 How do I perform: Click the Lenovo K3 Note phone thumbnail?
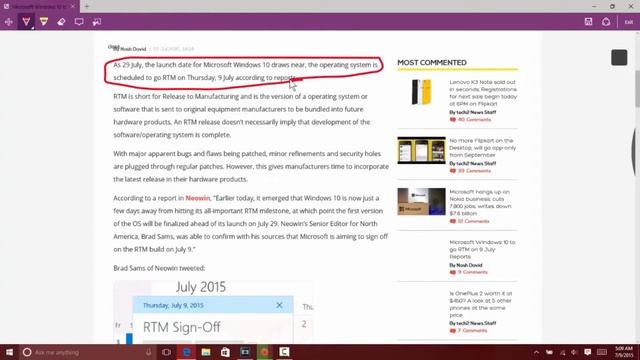coord(421,92)
